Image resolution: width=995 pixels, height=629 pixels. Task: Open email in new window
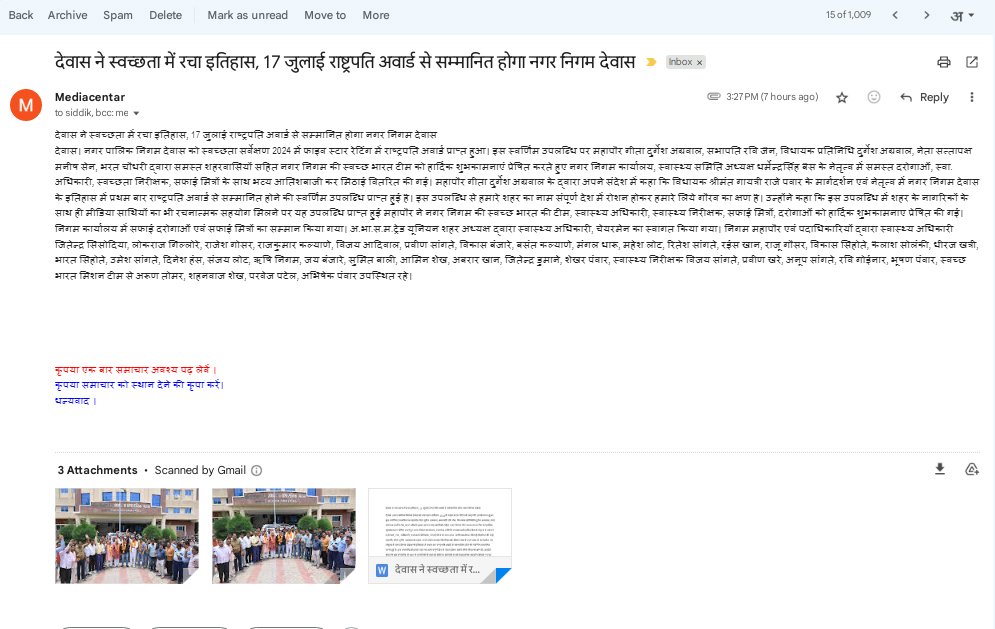coord(972,62)
